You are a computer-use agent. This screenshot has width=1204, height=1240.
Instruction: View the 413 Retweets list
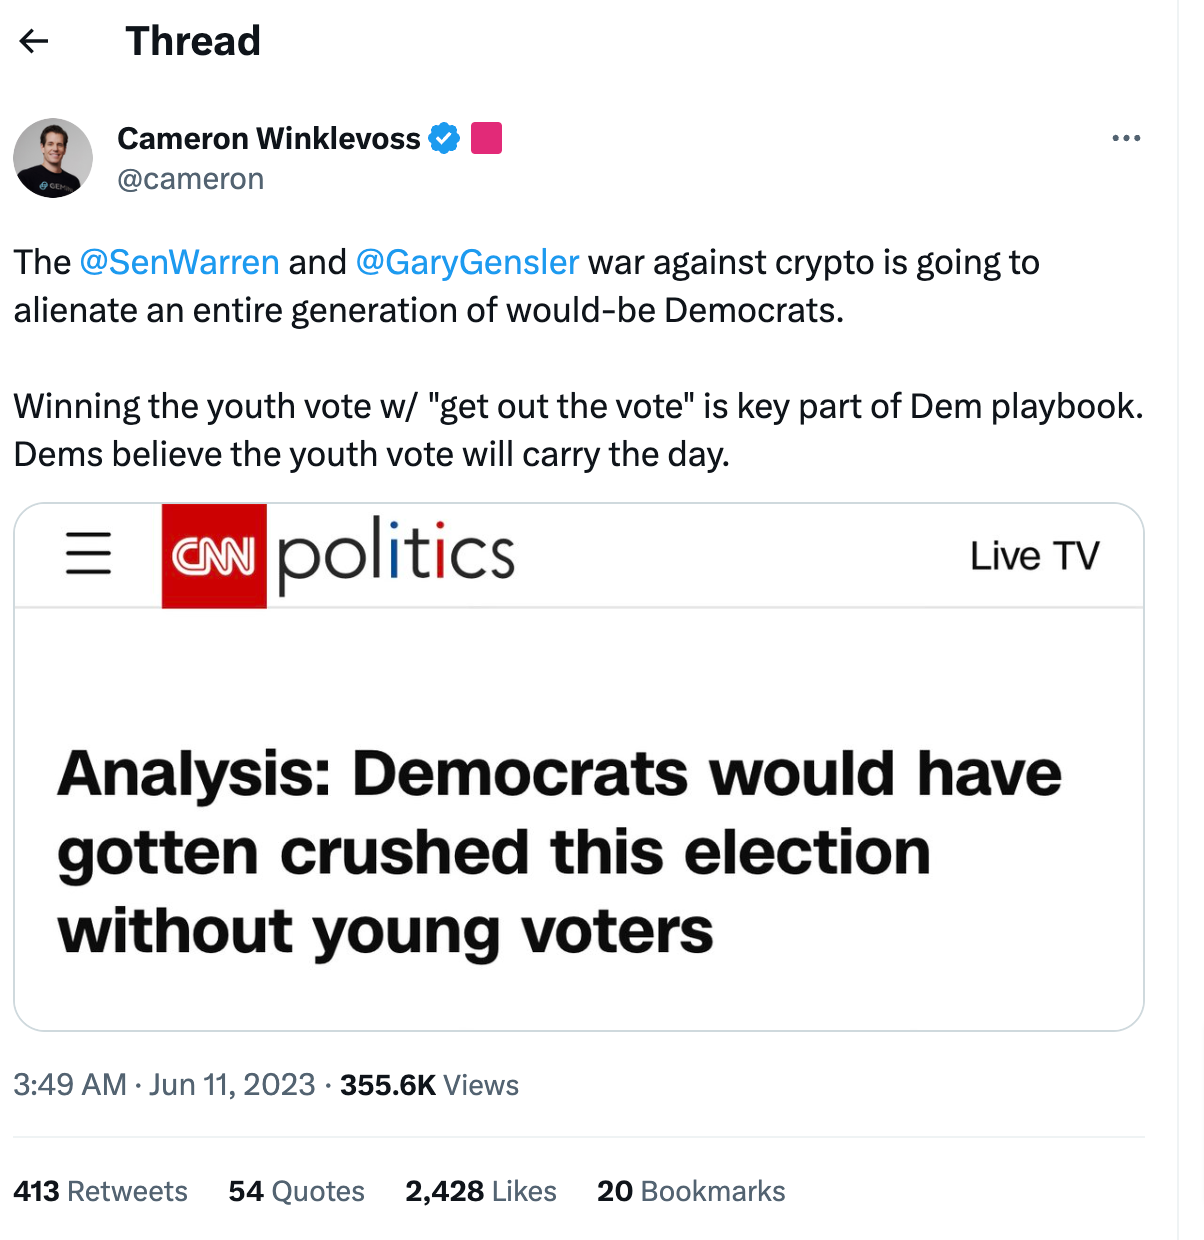coord(100,1191)
